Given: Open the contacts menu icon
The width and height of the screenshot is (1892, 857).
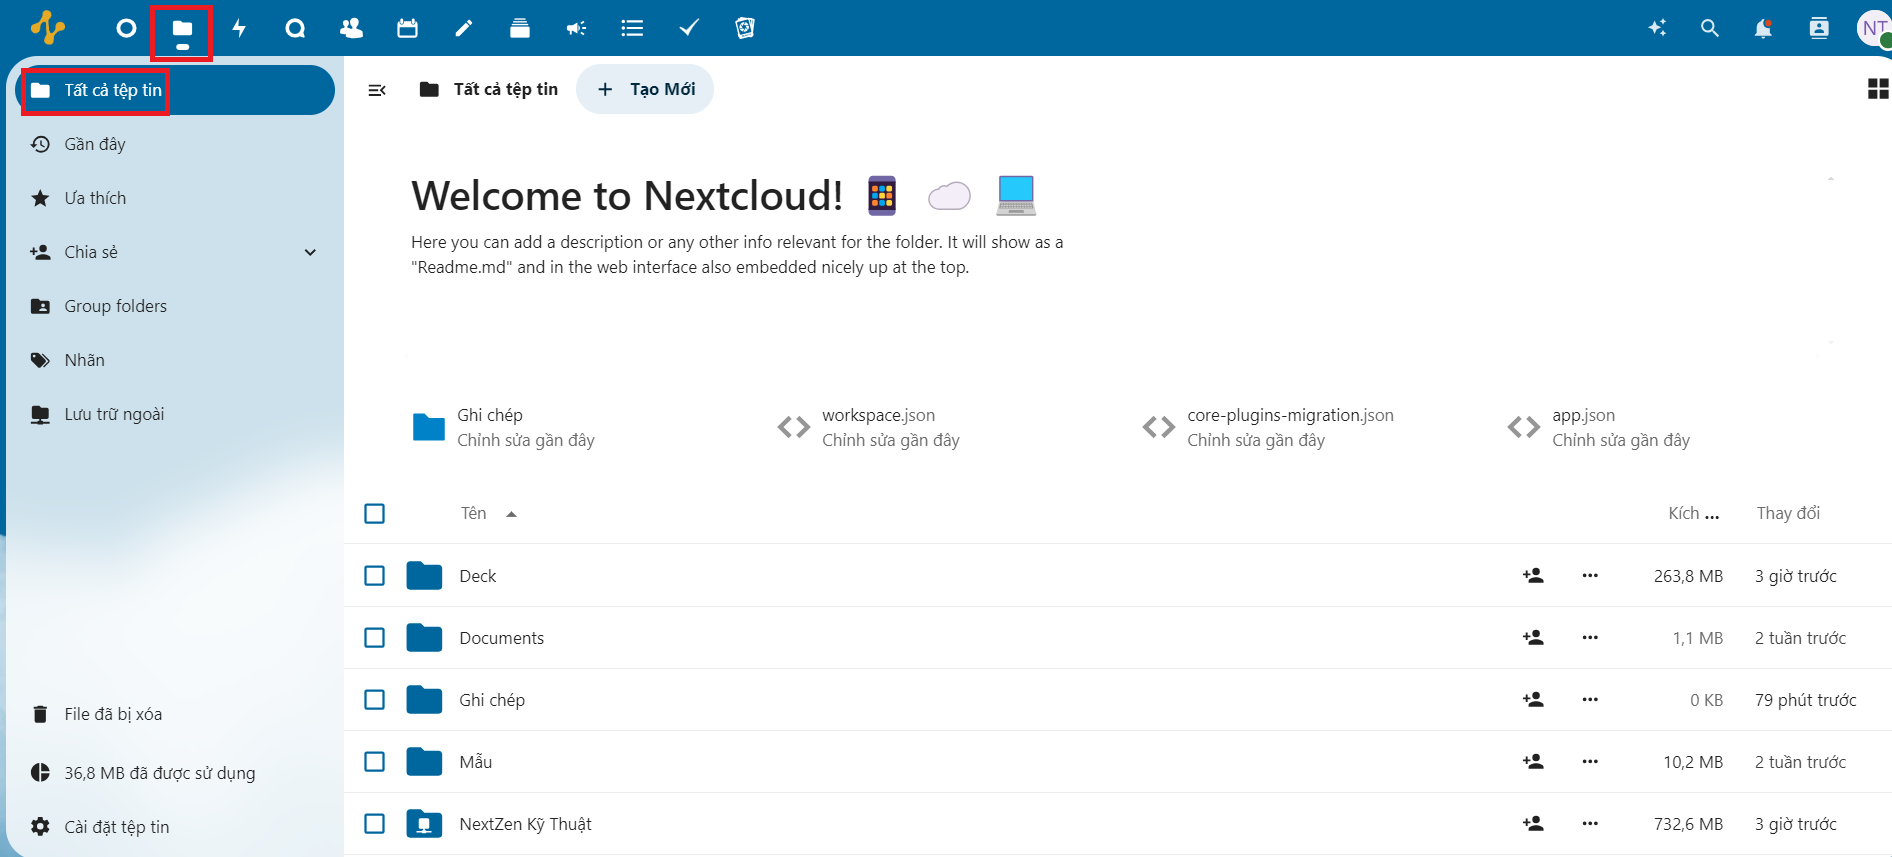Looking at the screenshot, I should click(x=1819, y=28).
